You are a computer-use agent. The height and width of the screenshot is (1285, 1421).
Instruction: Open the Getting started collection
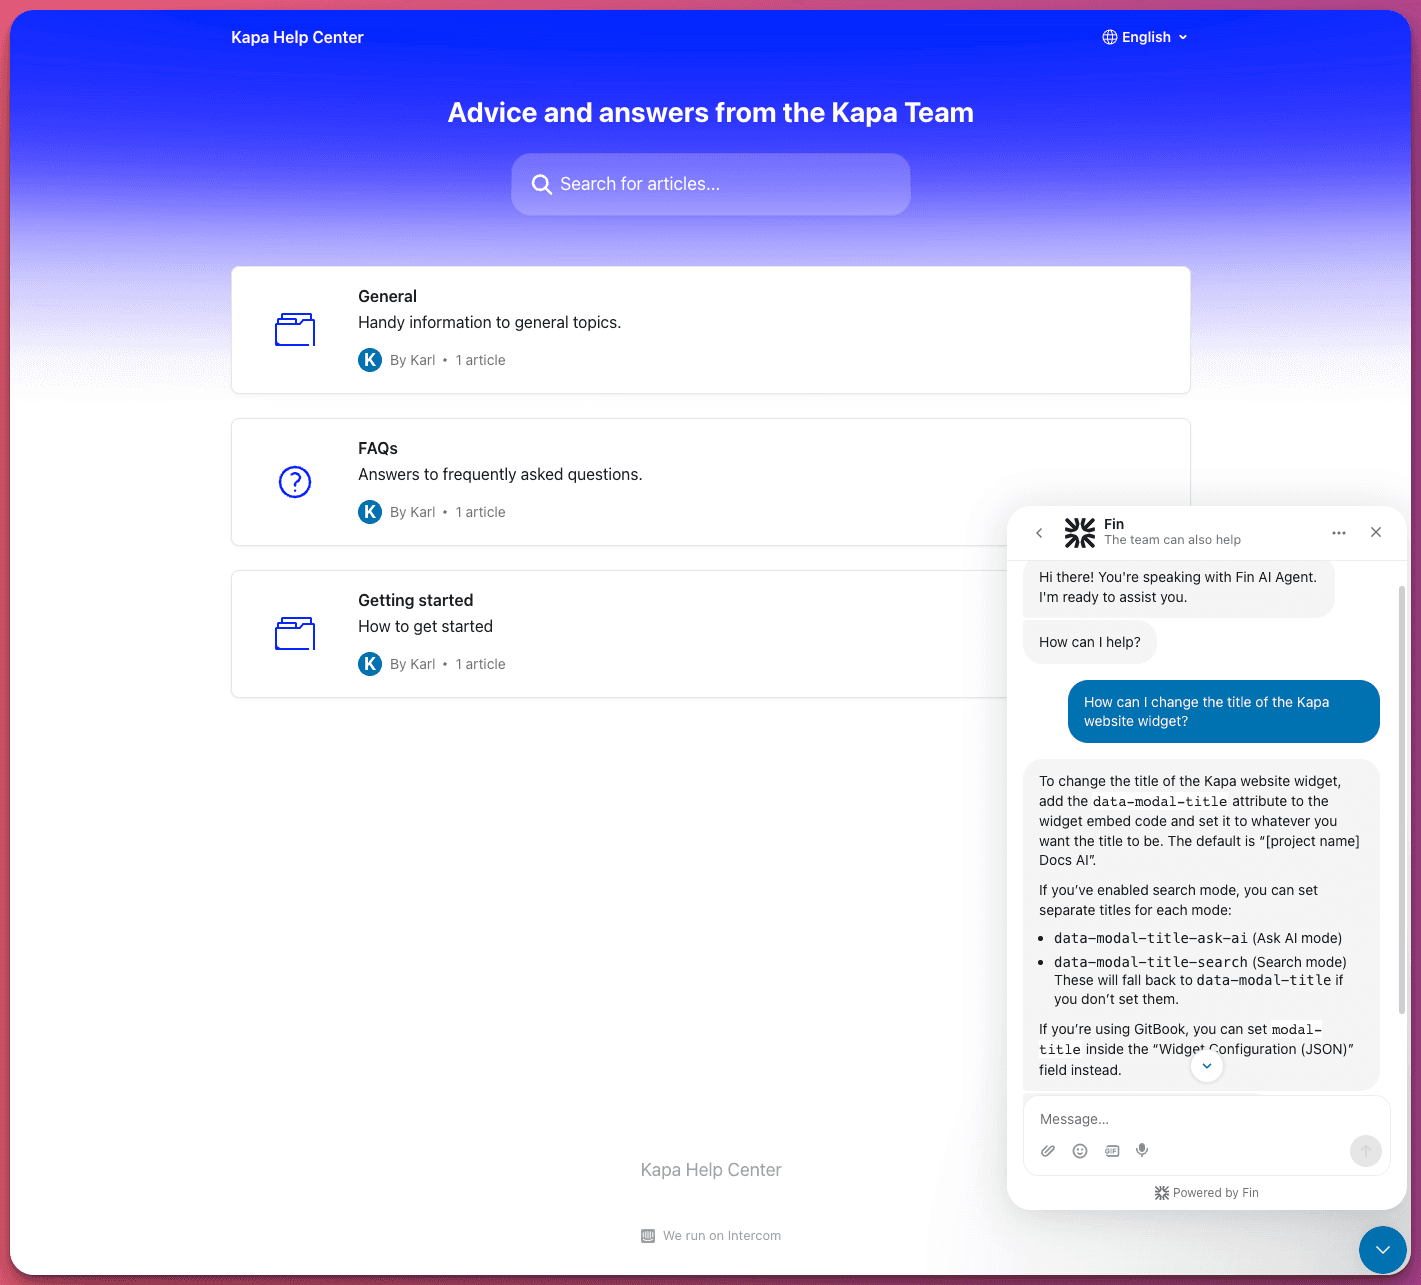click(620, 634)
